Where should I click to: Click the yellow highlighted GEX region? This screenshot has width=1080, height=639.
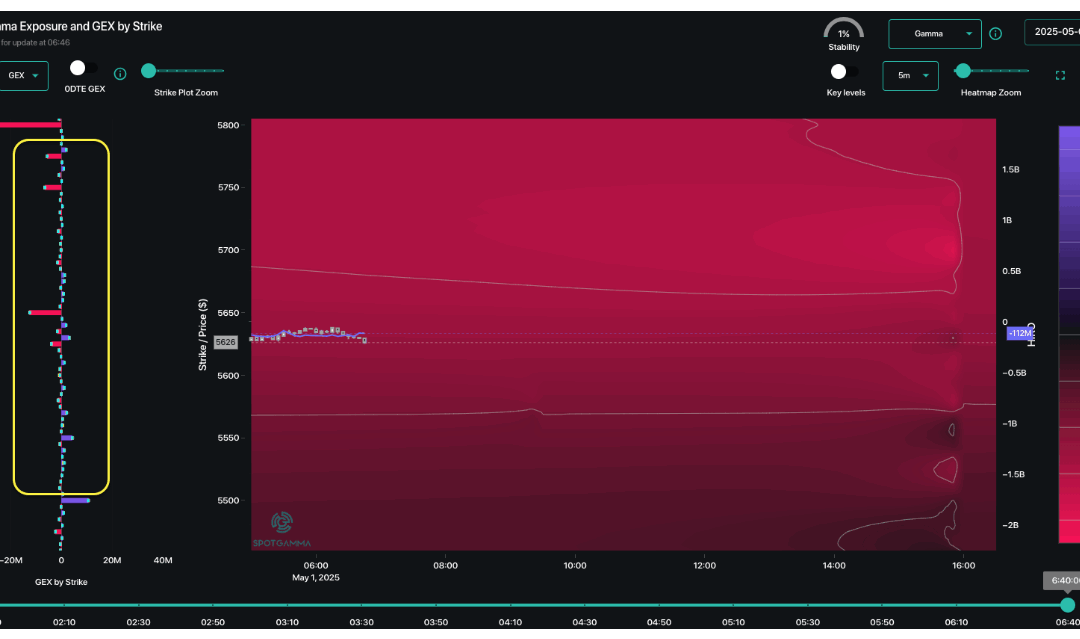pos(60,318)
